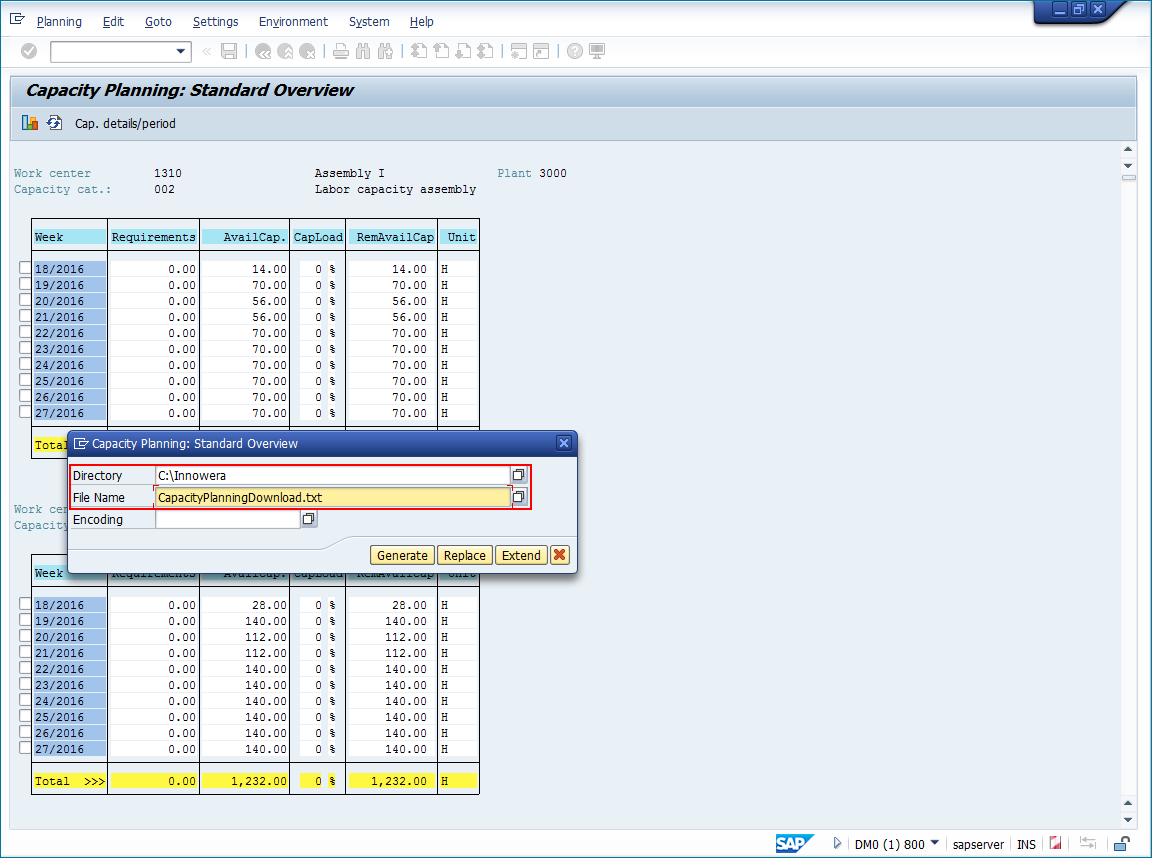Click the Print icon in toolbar
The width and height of the screenshot is (1152, 858).
(x=341, y=51)
